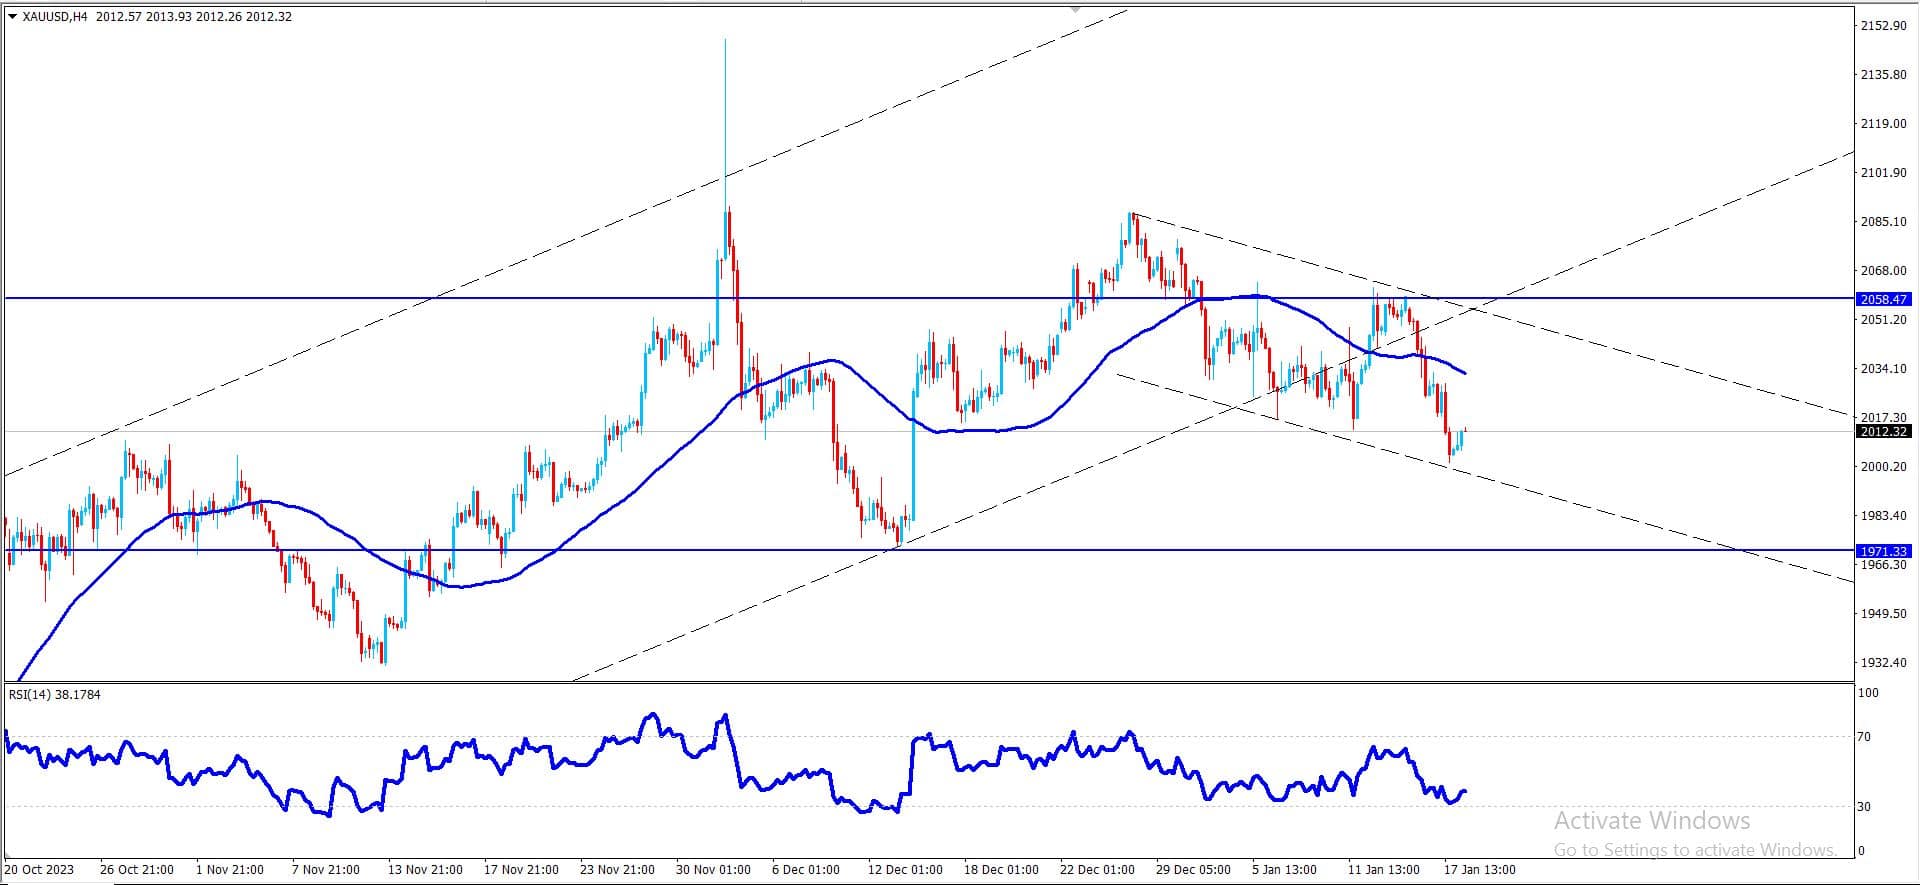Click the 2058.47 horizontal line price tag
Screen dimensions: 1920x885
1883,299
